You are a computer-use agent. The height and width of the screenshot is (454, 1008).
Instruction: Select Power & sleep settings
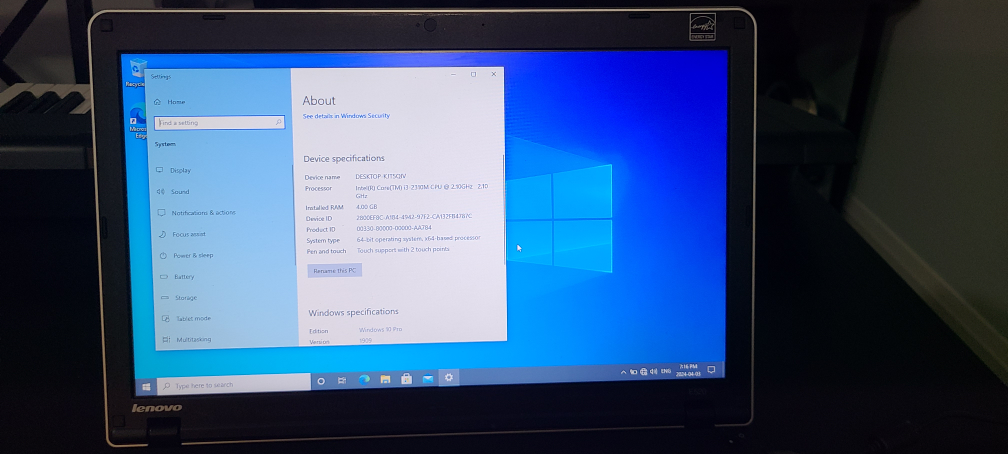point(192,255)
